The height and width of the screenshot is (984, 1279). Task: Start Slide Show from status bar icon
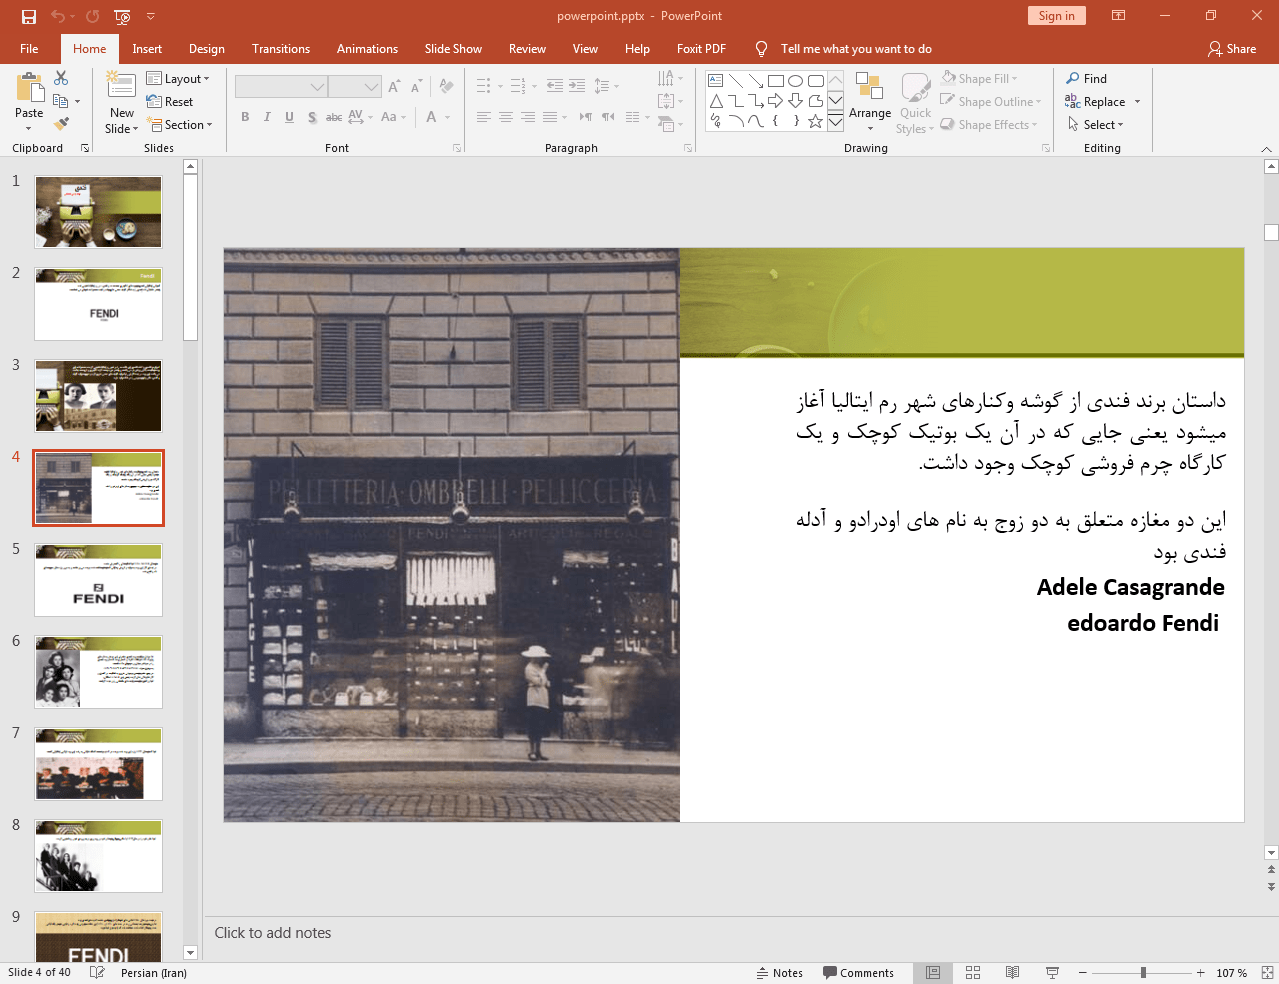click(1052, 973)
